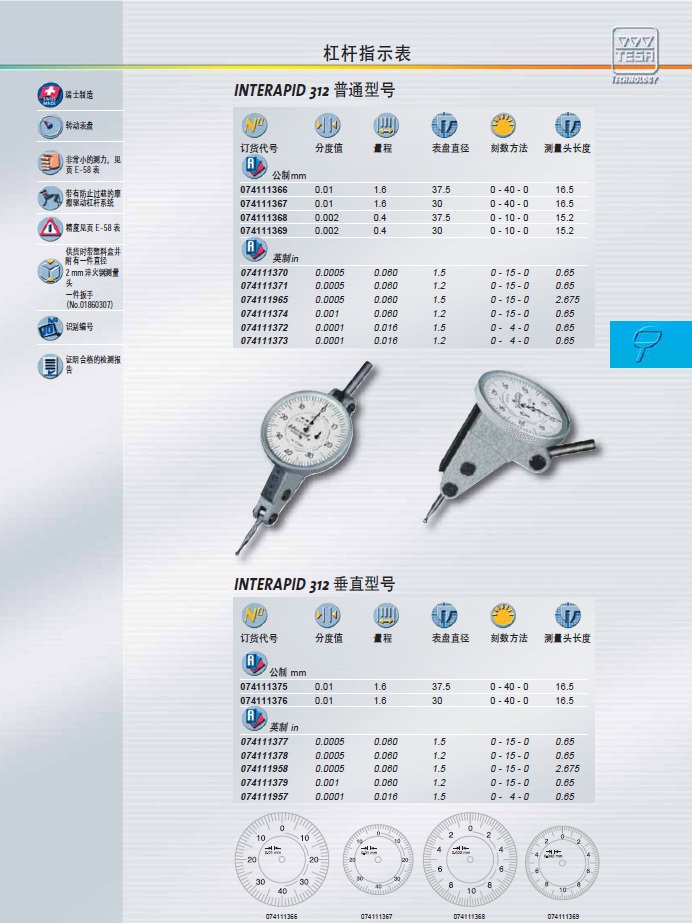Screen dimensions: 692x923
Task: Select order number 074111957
Action: tap(264, 796)
